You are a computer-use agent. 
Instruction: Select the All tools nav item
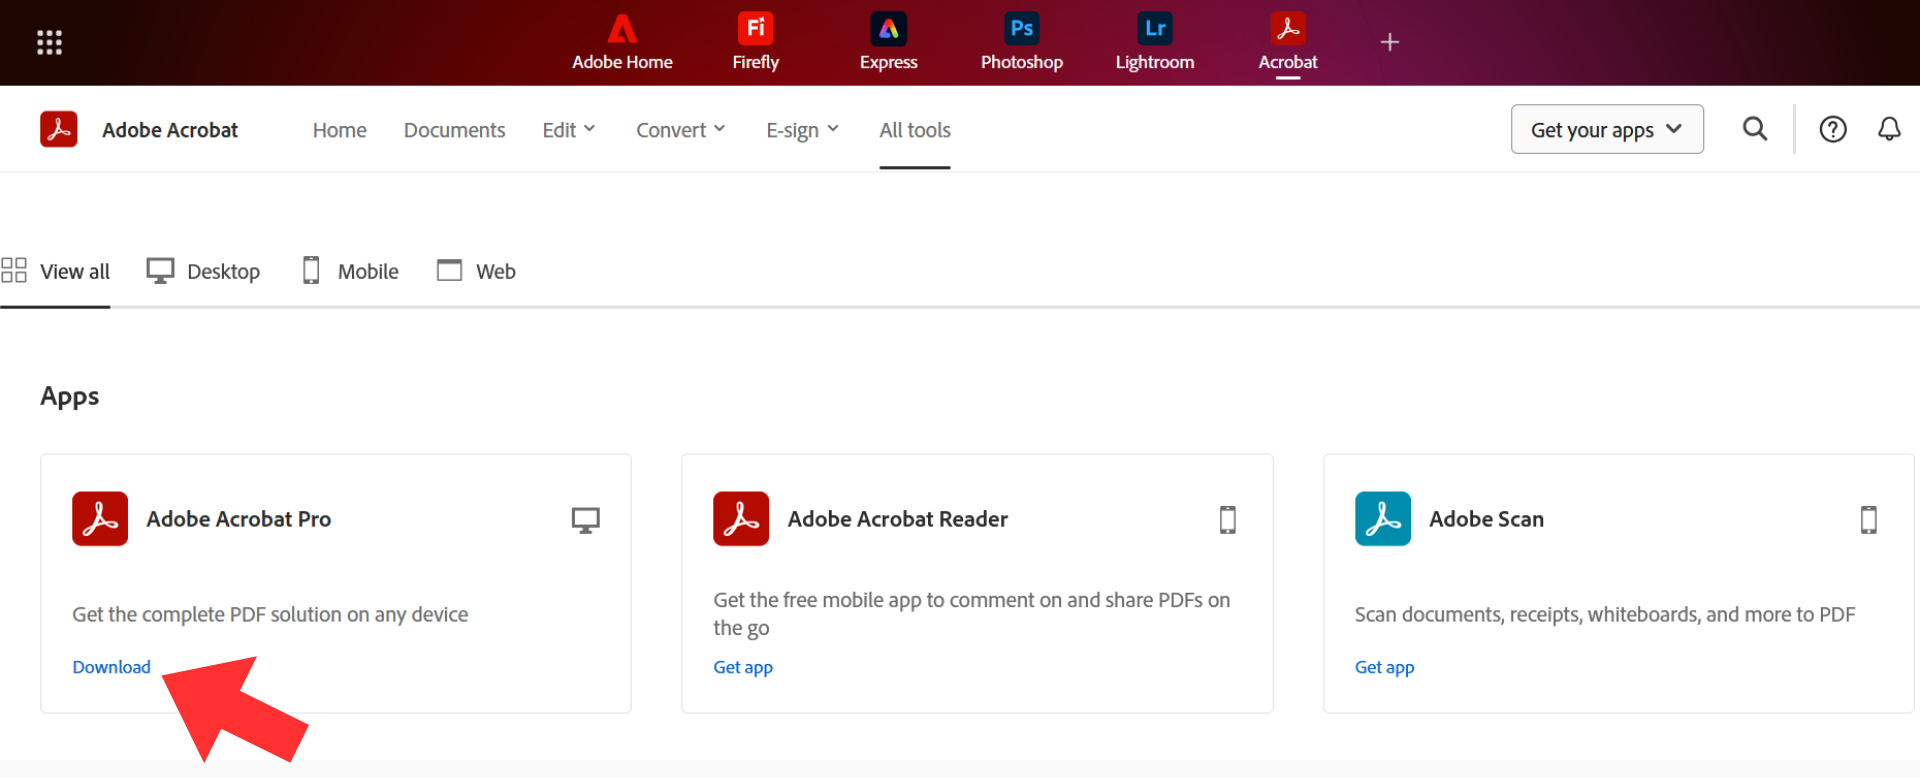click(915, 130)
